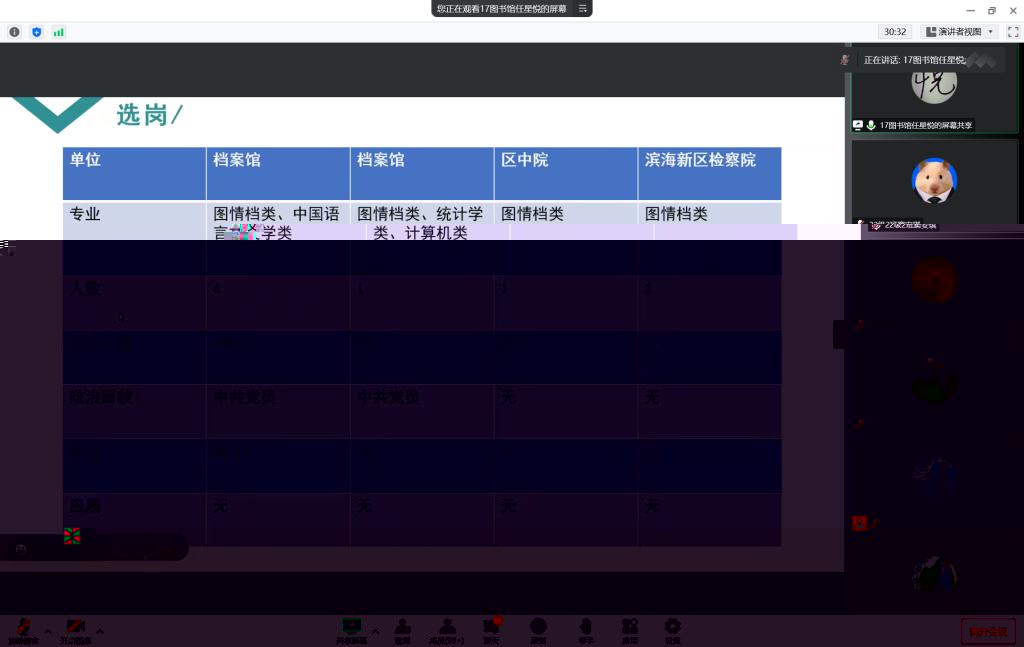Toggle the camera video on
This screenshot has width=1024, height=647.
click(x=75, y=630)
